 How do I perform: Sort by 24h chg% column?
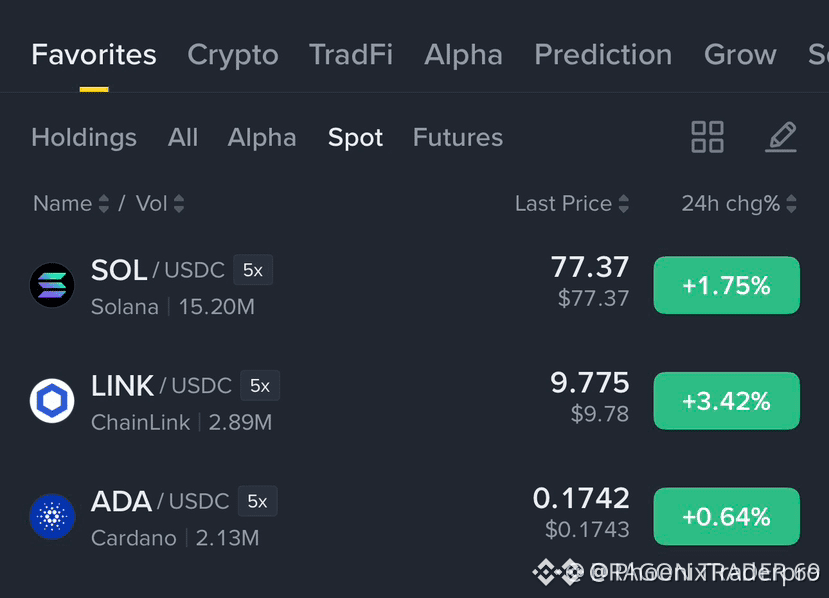click(739, 204)
